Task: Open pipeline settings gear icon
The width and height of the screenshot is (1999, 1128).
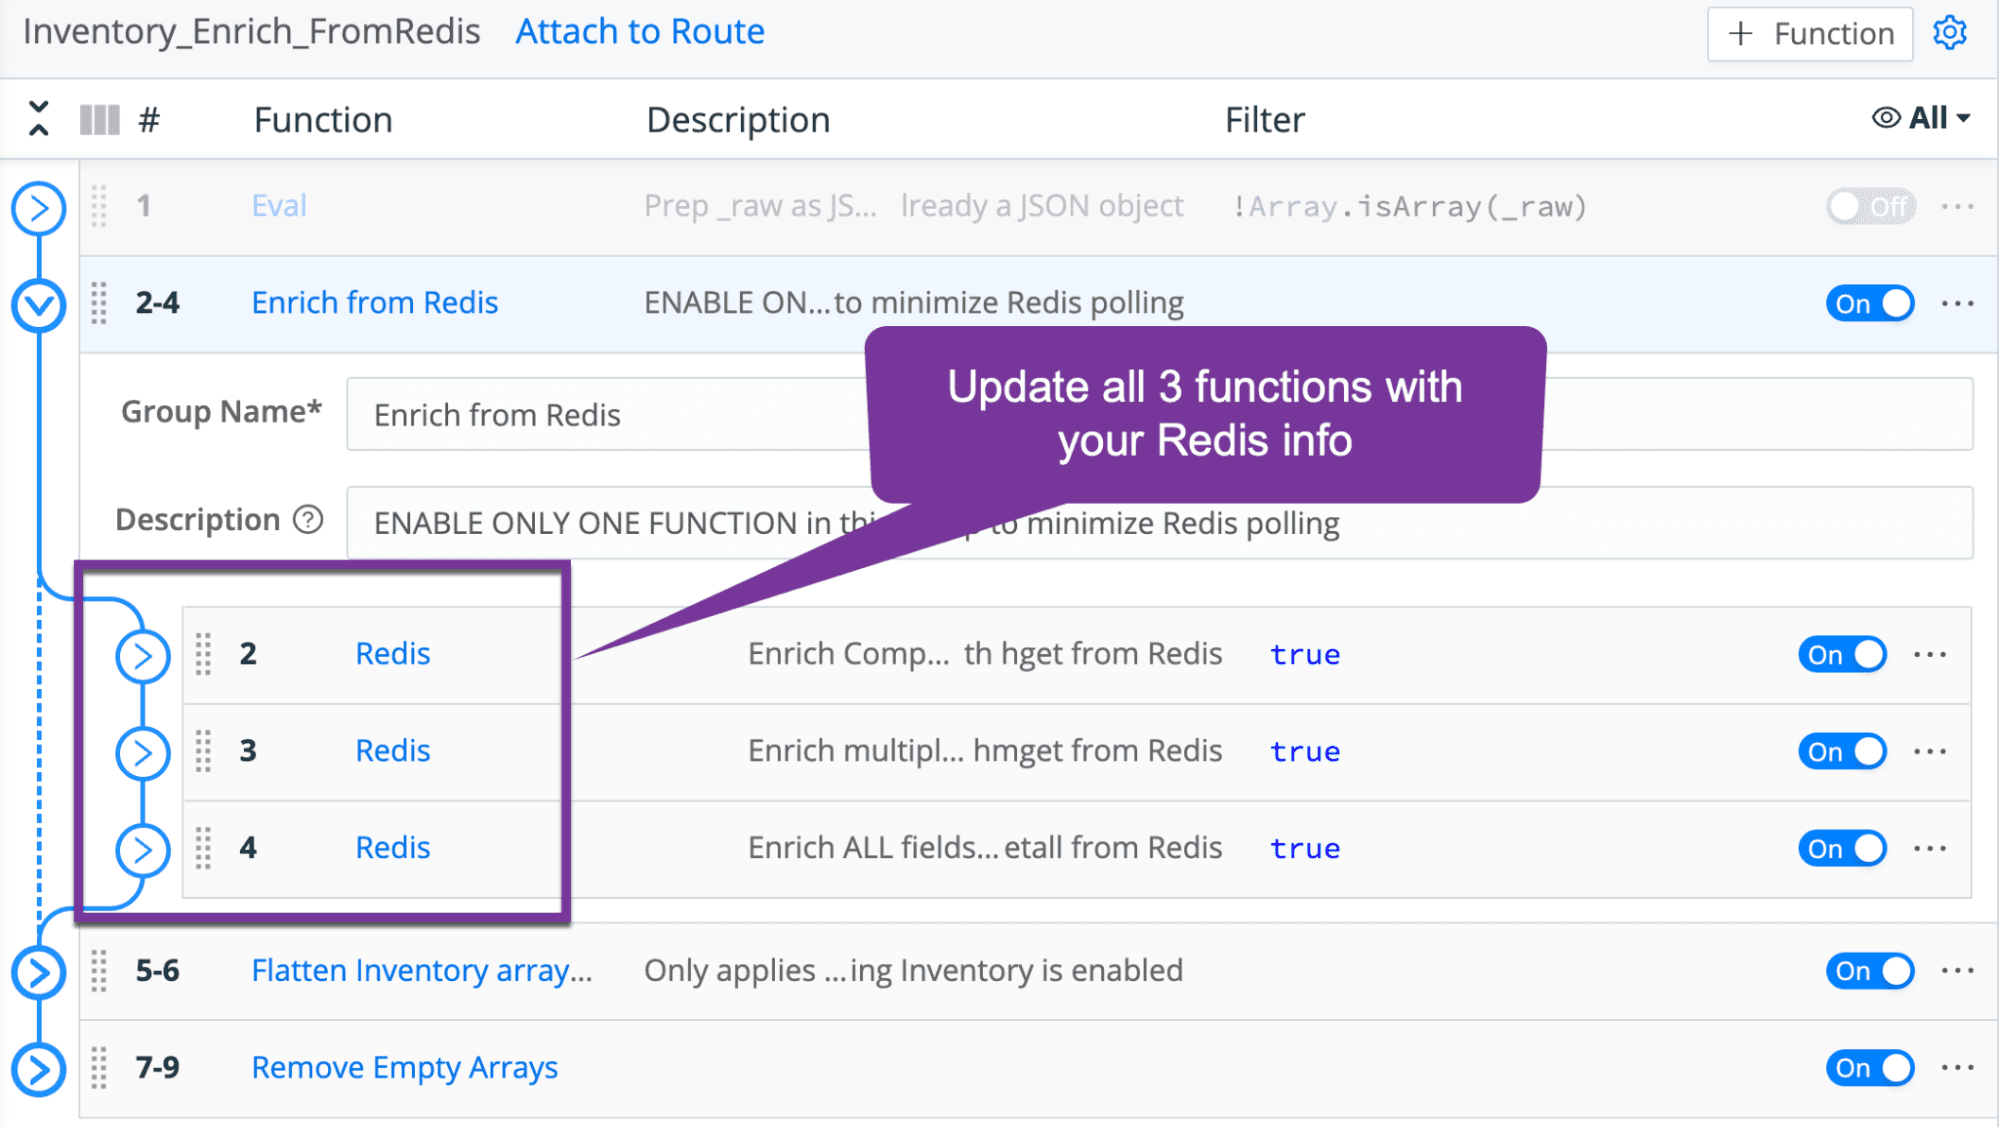Action: tap(1949, 33)
